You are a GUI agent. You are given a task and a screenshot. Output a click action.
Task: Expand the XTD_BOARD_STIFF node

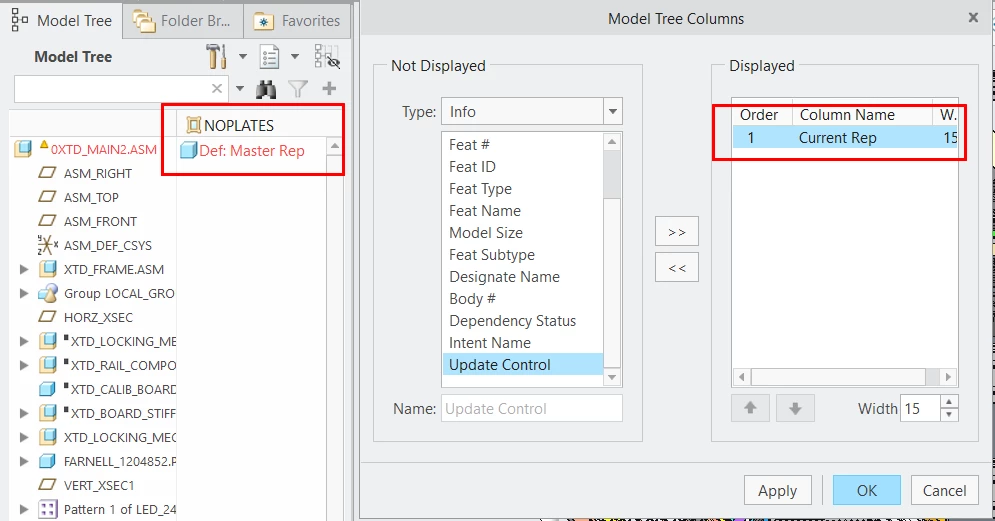(x=24, y=414)
